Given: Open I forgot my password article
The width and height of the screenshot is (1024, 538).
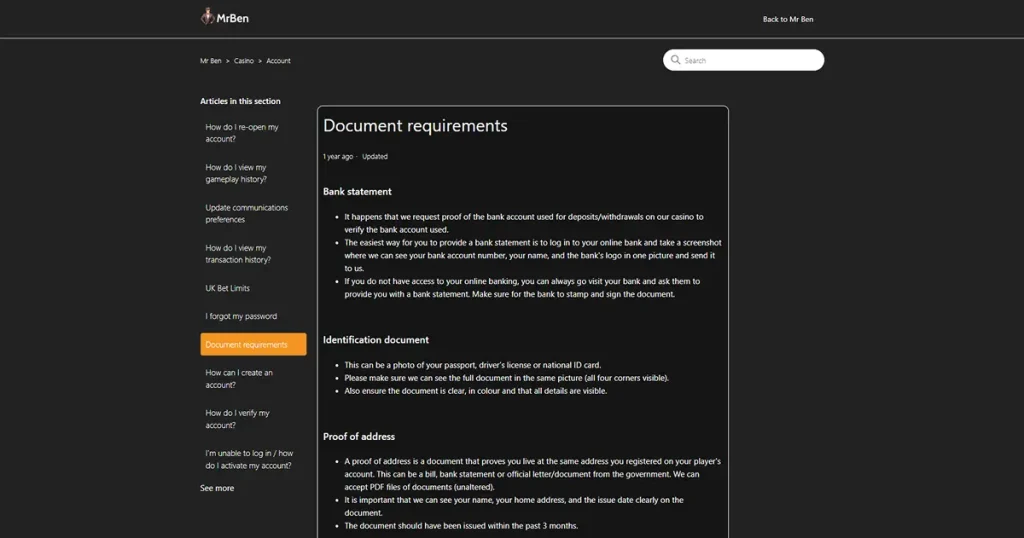Looking at the screenshot, I should click(241, 316).
